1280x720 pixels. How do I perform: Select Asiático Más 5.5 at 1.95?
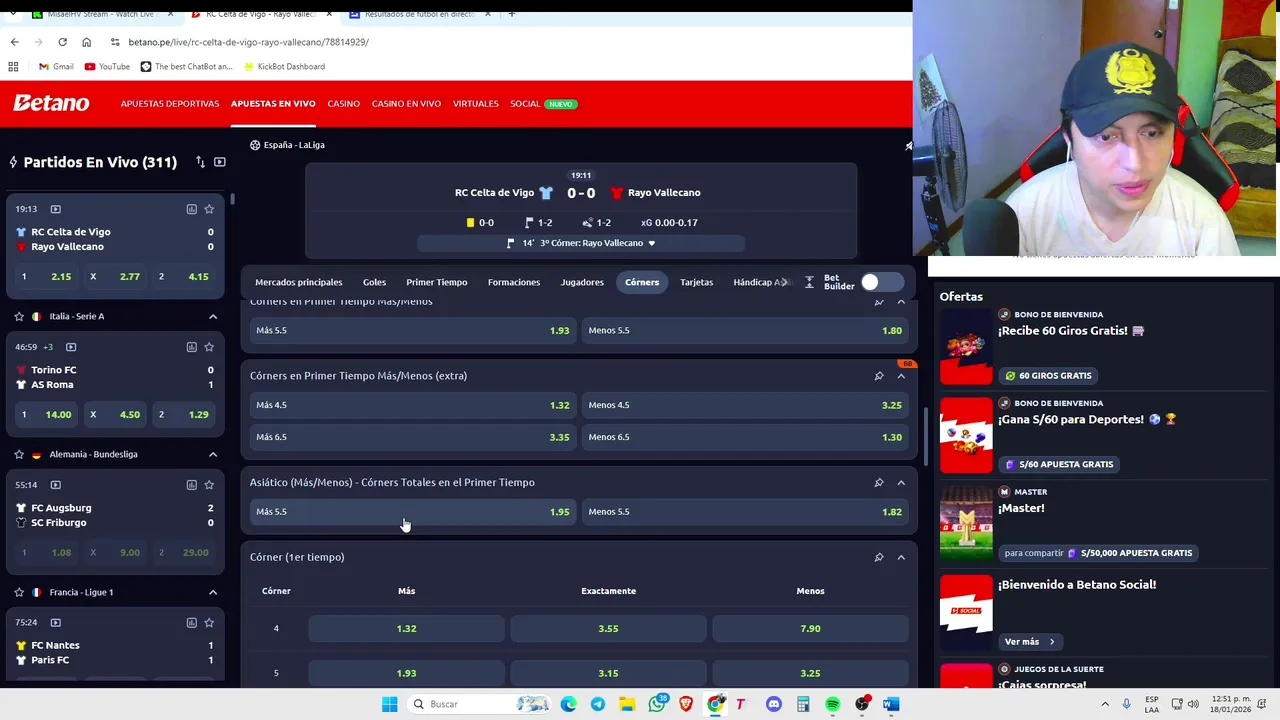pyautogui.click(x=412, y=512)
